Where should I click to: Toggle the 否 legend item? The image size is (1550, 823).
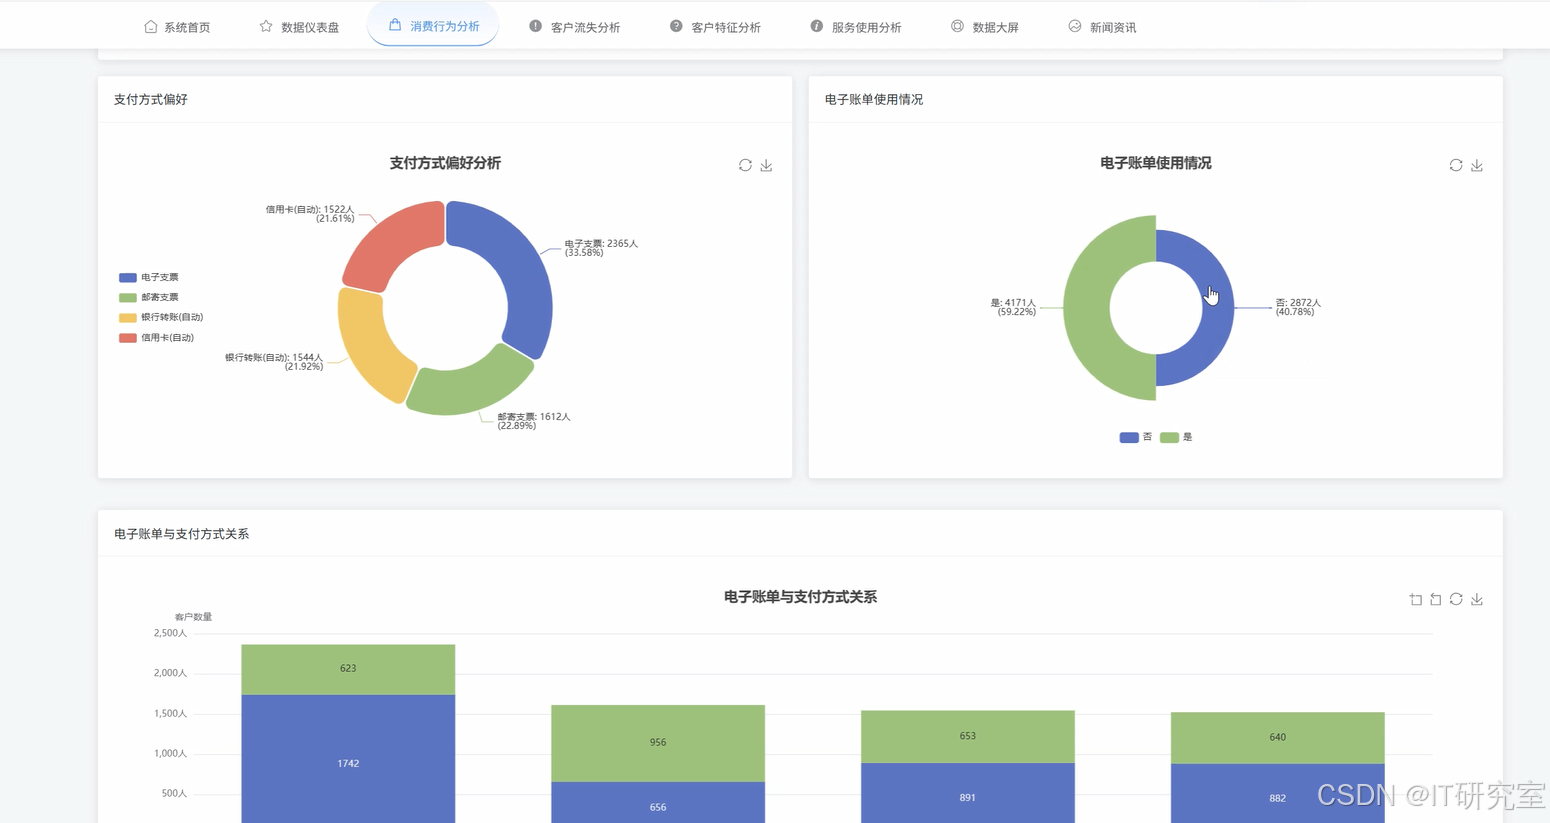point(1136,437)
